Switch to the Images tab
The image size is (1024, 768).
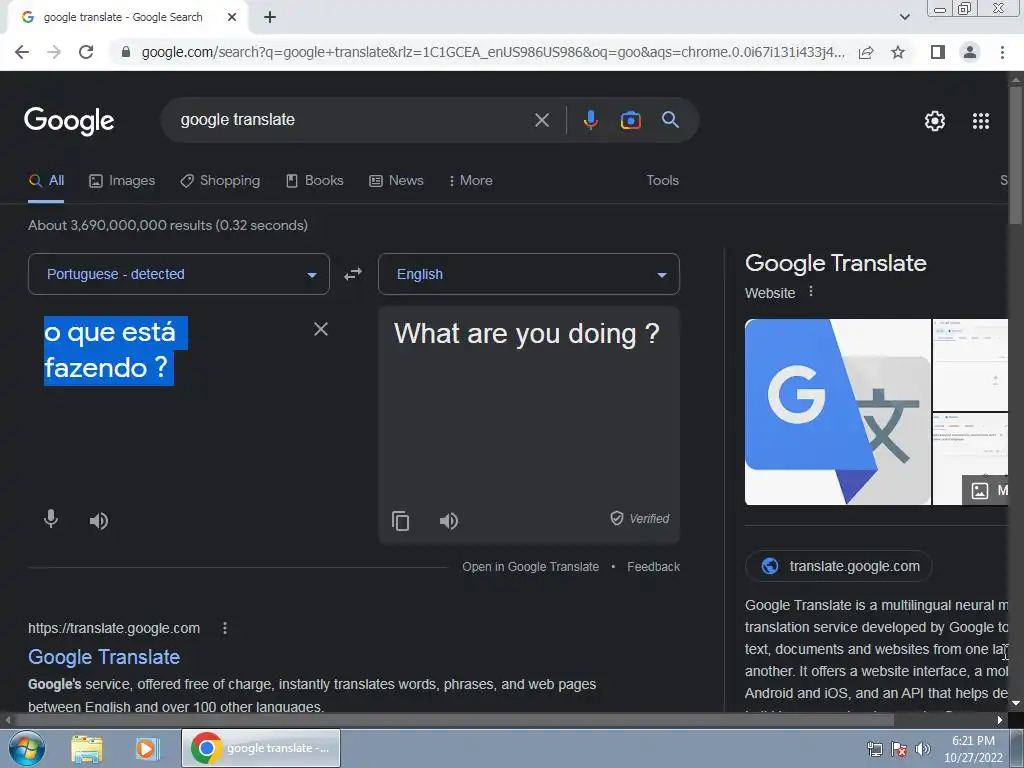click(x=122, y=181)
